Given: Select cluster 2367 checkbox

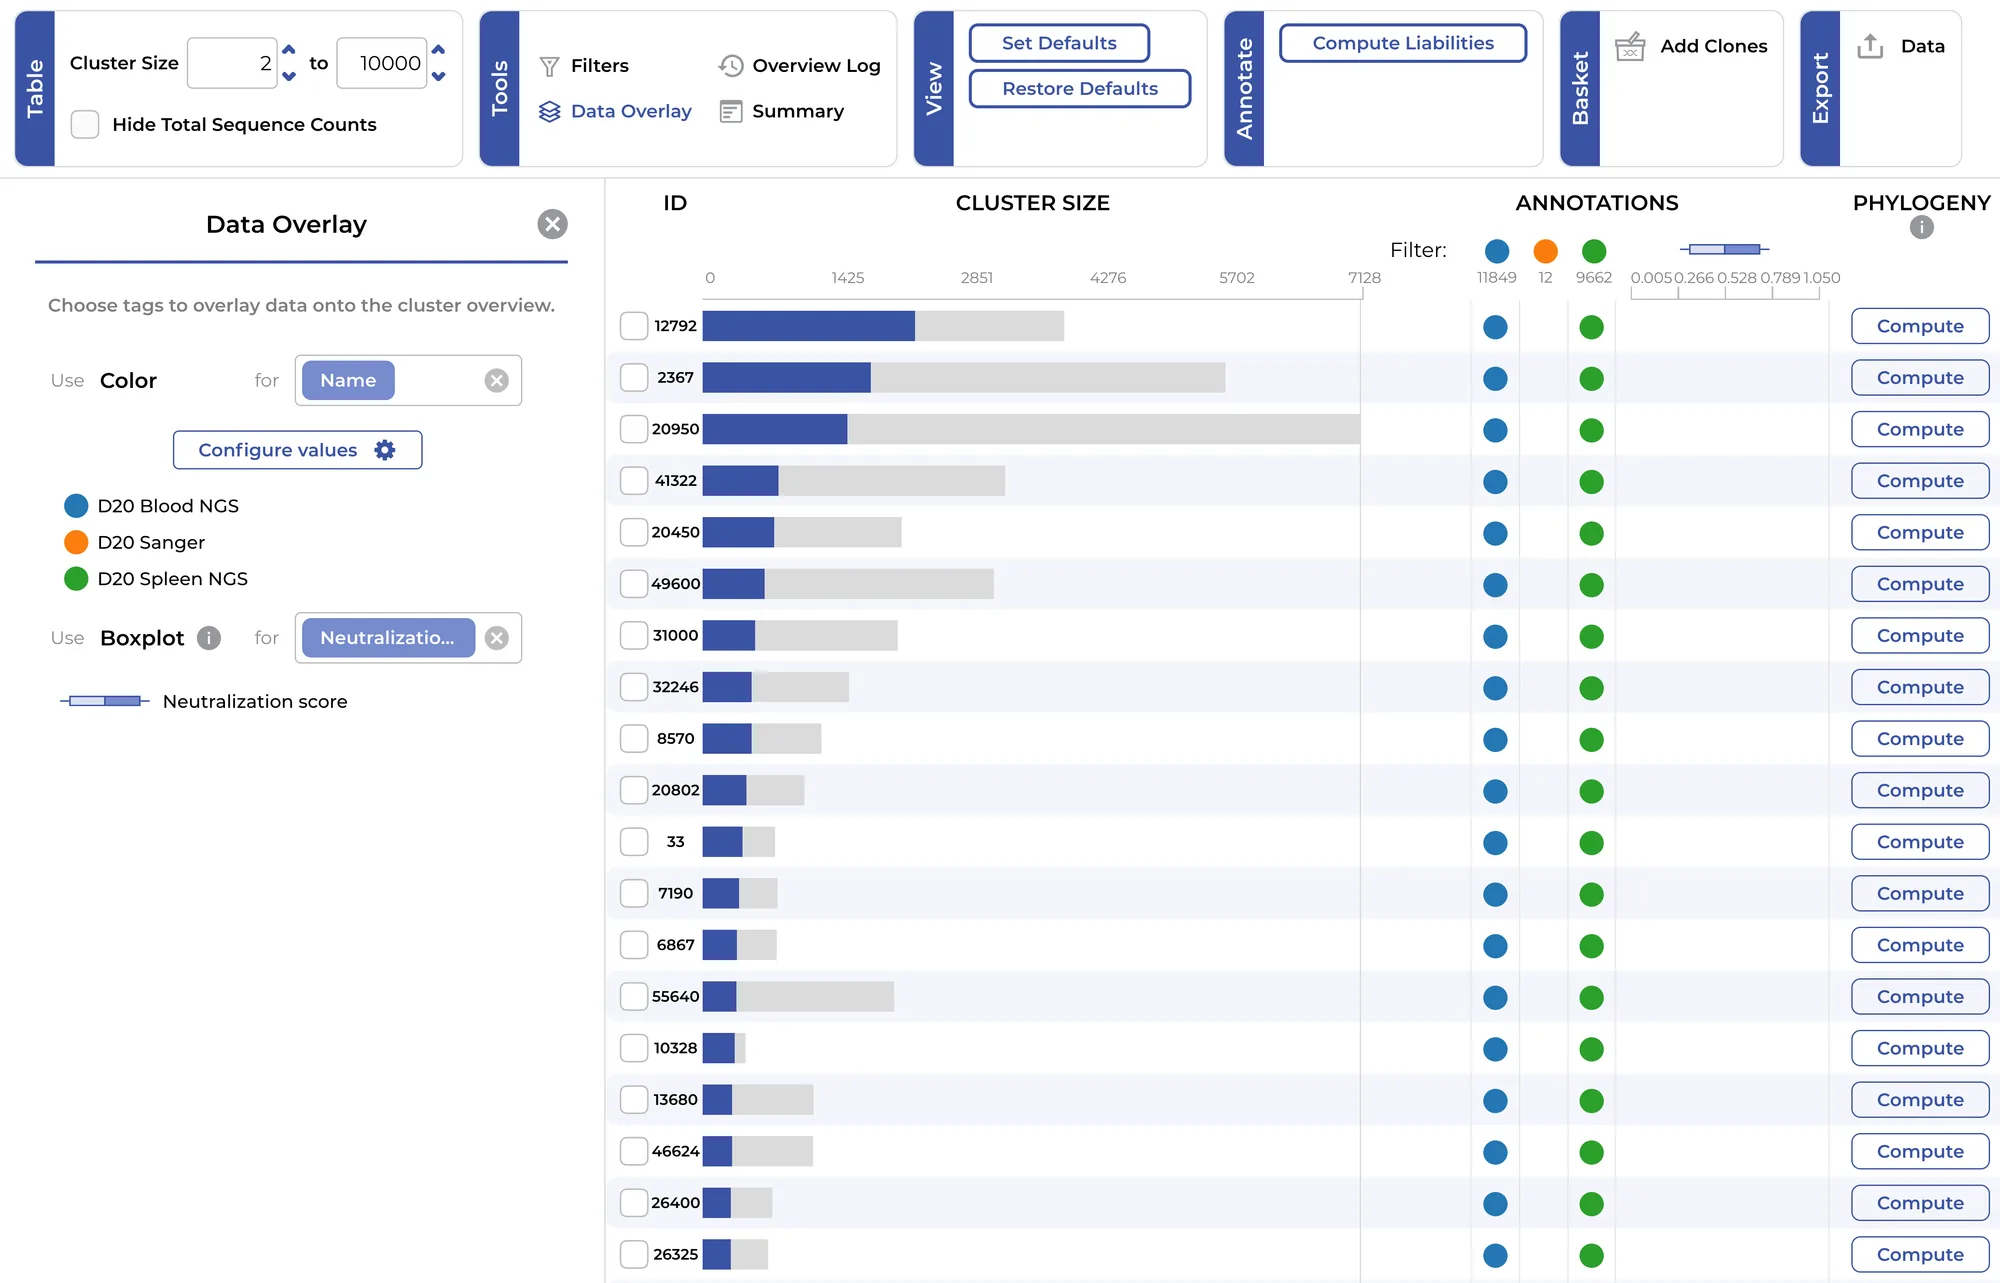Looking at the screenshot, I should (634, 377).
